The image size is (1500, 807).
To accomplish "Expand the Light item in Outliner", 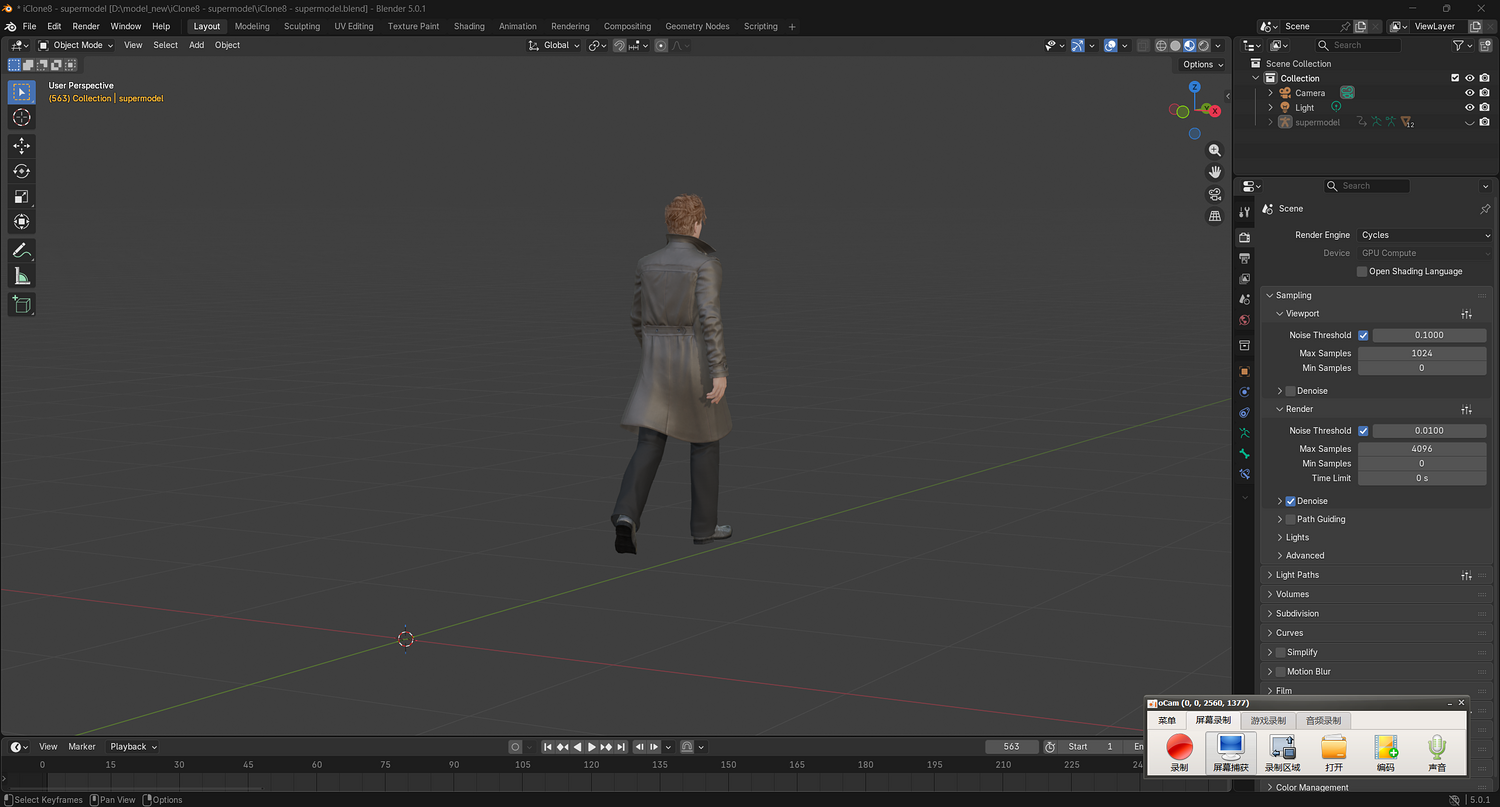I will point(1271,107).
